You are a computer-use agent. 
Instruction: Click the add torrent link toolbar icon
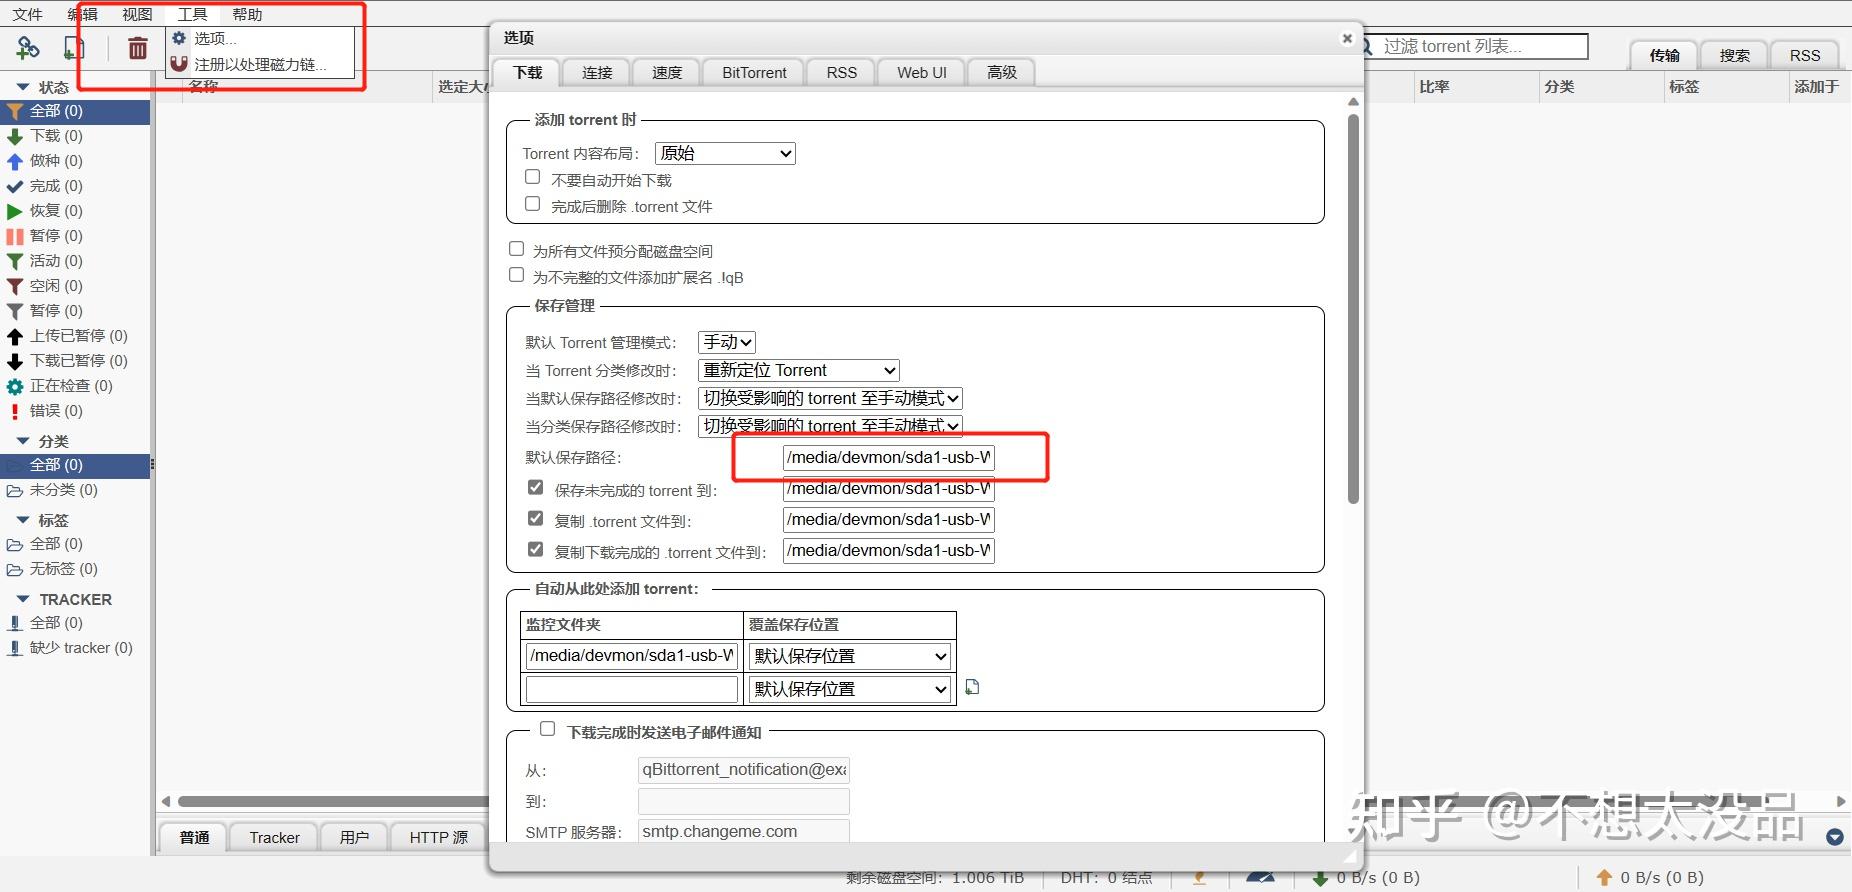coord(28,47)
